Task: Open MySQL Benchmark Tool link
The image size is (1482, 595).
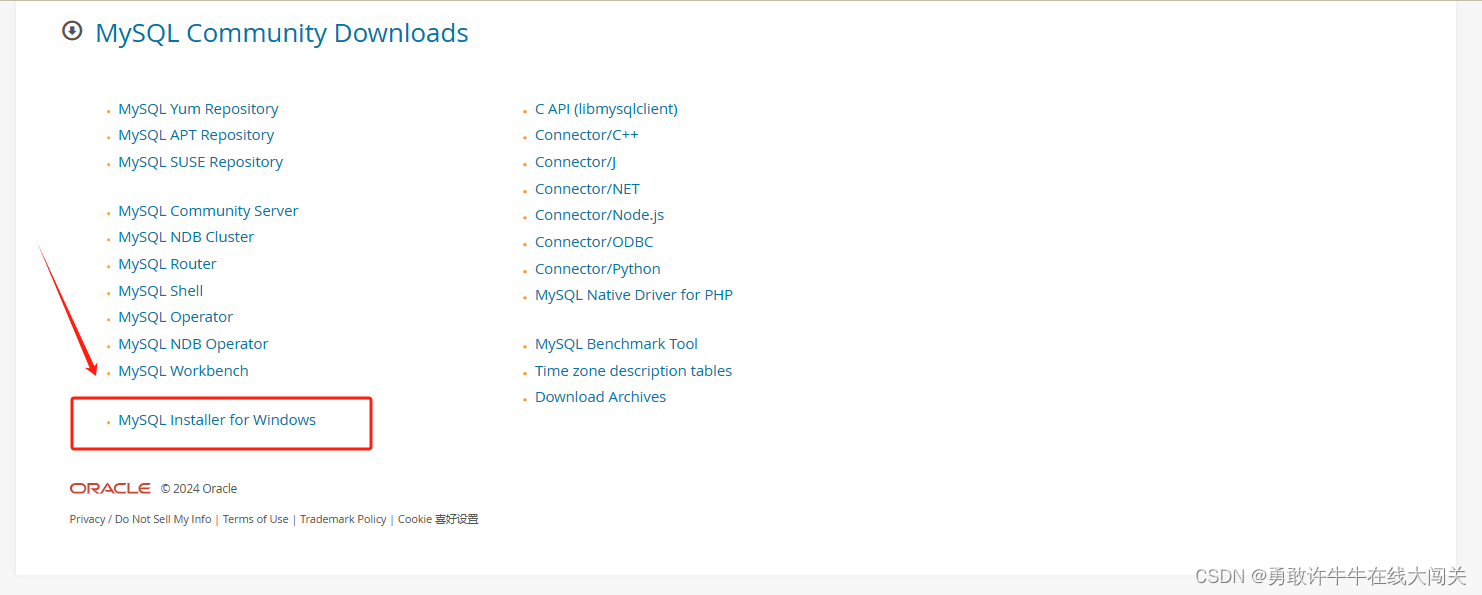Action: click(x=616, y=344)
